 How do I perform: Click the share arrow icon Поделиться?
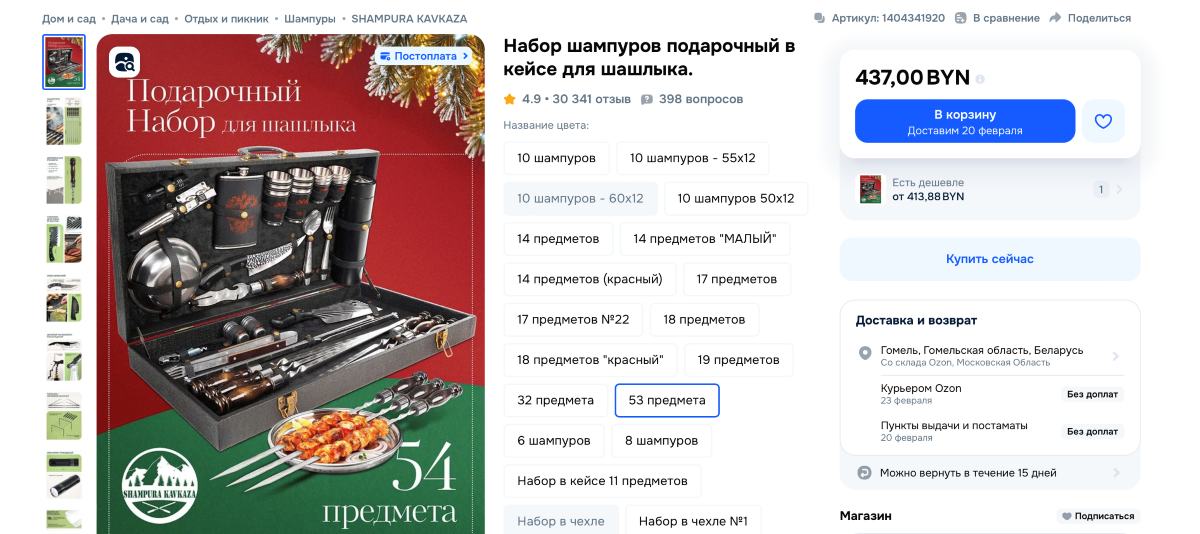click(x=1055, y=18)
